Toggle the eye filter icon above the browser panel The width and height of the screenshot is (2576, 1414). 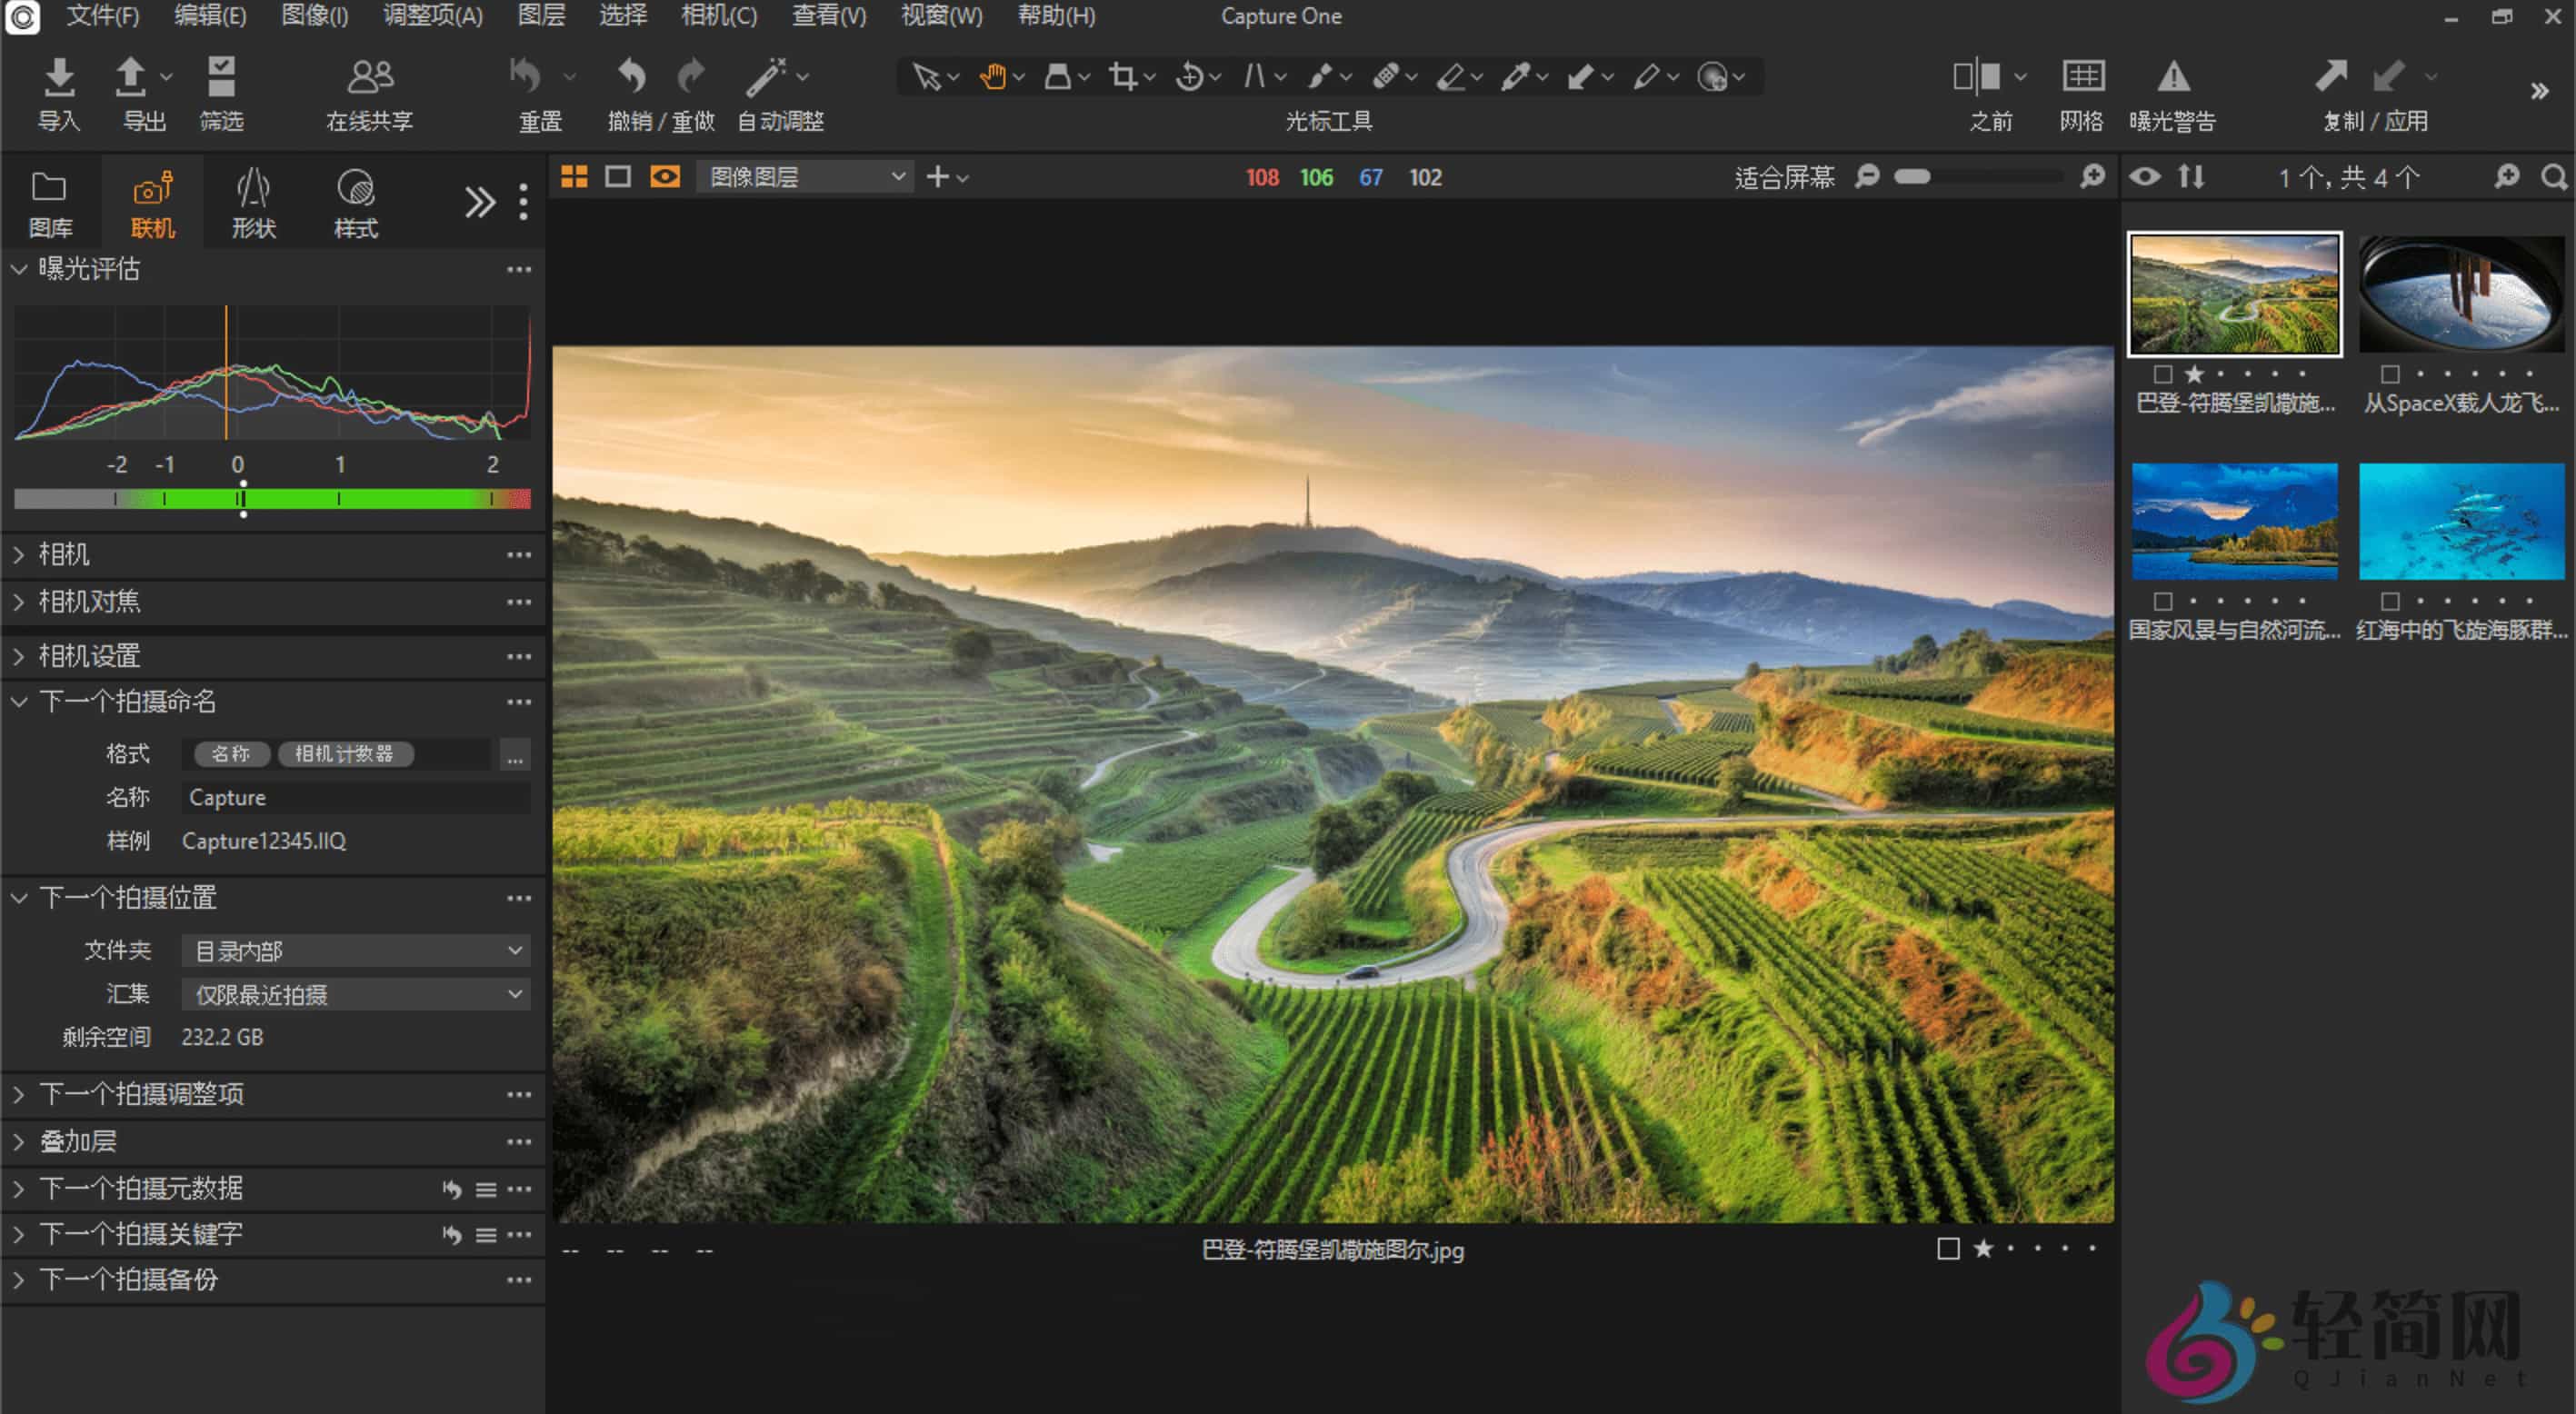click(x=2144, y=176)
